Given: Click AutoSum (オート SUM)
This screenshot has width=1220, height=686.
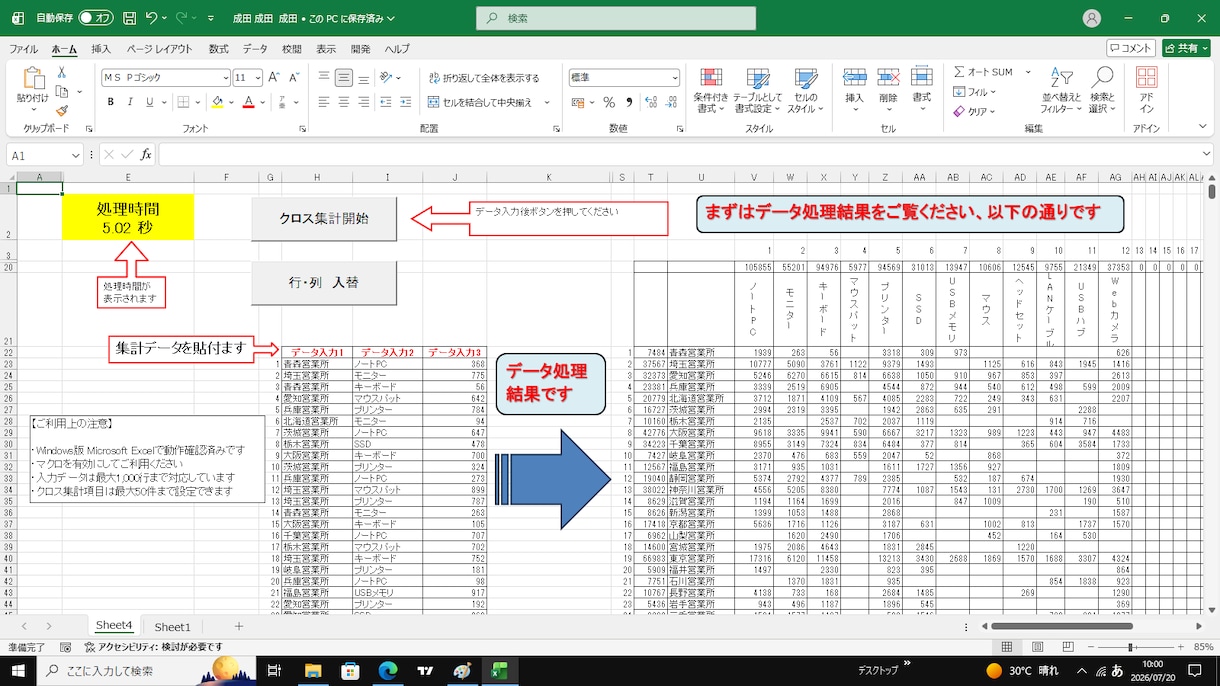Looking at the screenshot, I should [x=983, y=72].
